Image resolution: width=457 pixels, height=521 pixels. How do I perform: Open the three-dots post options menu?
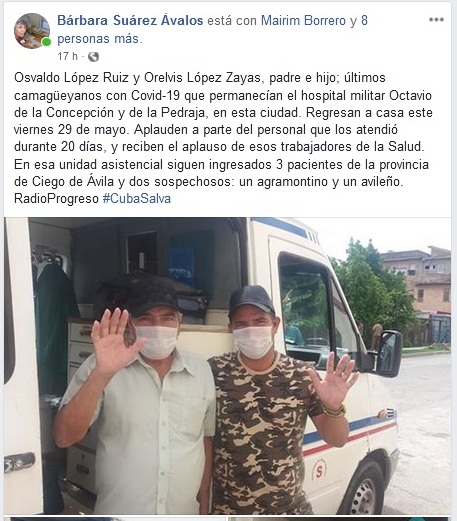436,20
